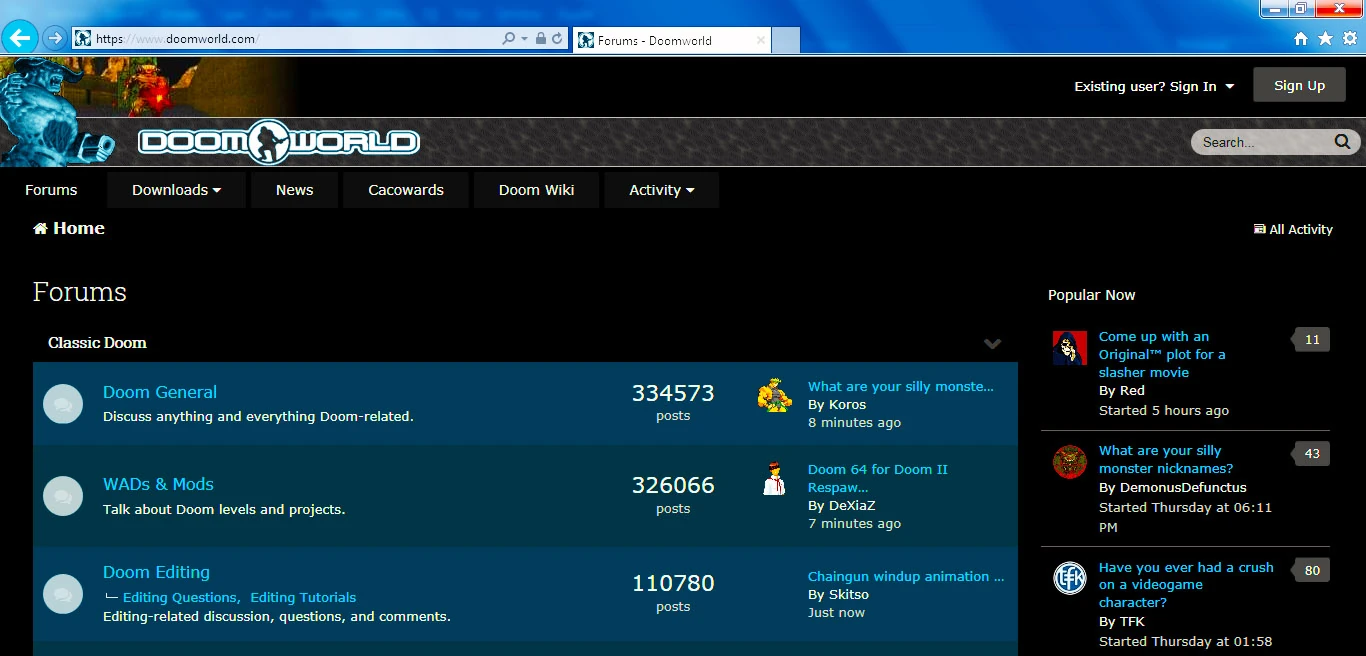1366x656 pixels.
Task: Click the DeXiaZ username link
Action: click(x=851, y=505)
